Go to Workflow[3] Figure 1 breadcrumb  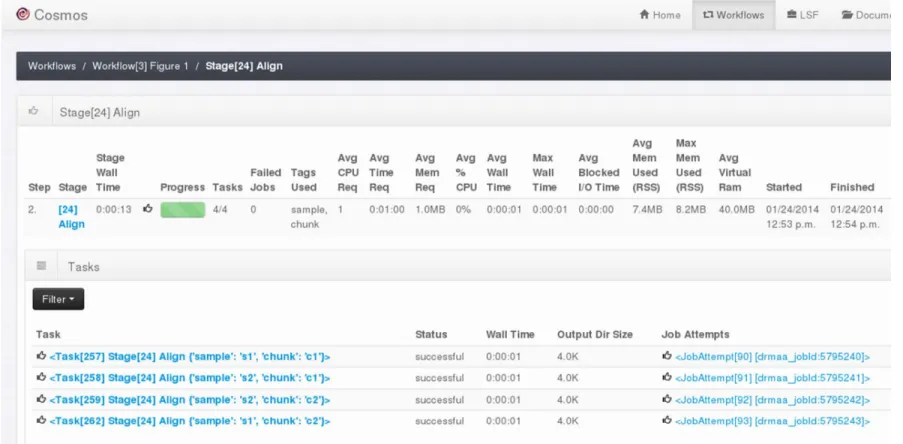click(141, 66)
